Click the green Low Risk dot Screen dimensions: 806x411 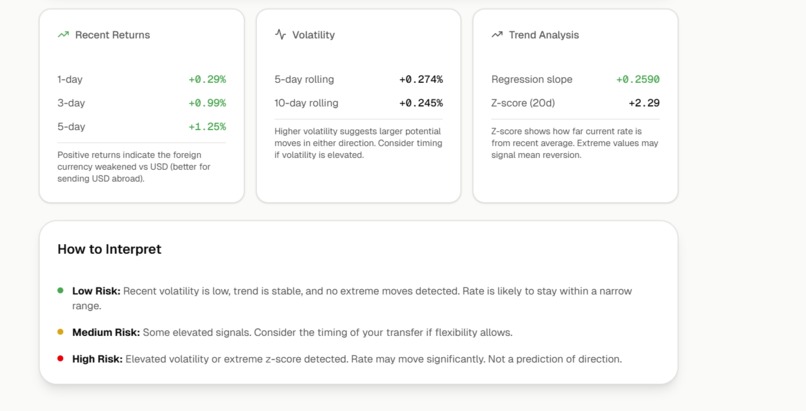60,291
